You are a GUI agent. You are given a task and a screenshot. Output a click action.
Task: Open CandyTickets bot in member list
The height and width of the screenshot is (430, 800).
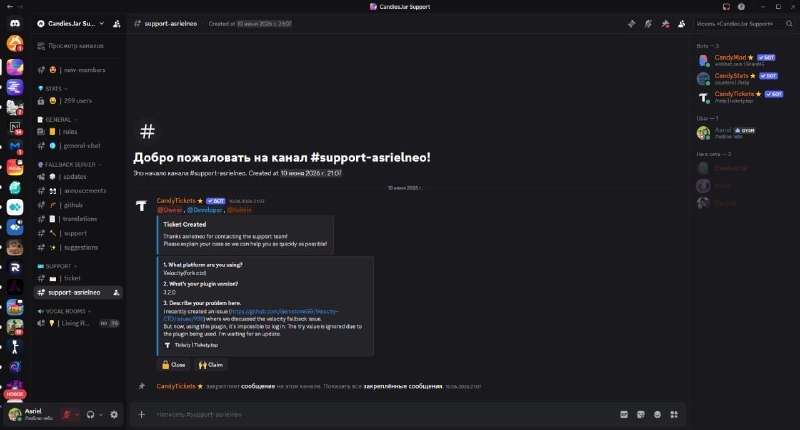click(741, 97)
